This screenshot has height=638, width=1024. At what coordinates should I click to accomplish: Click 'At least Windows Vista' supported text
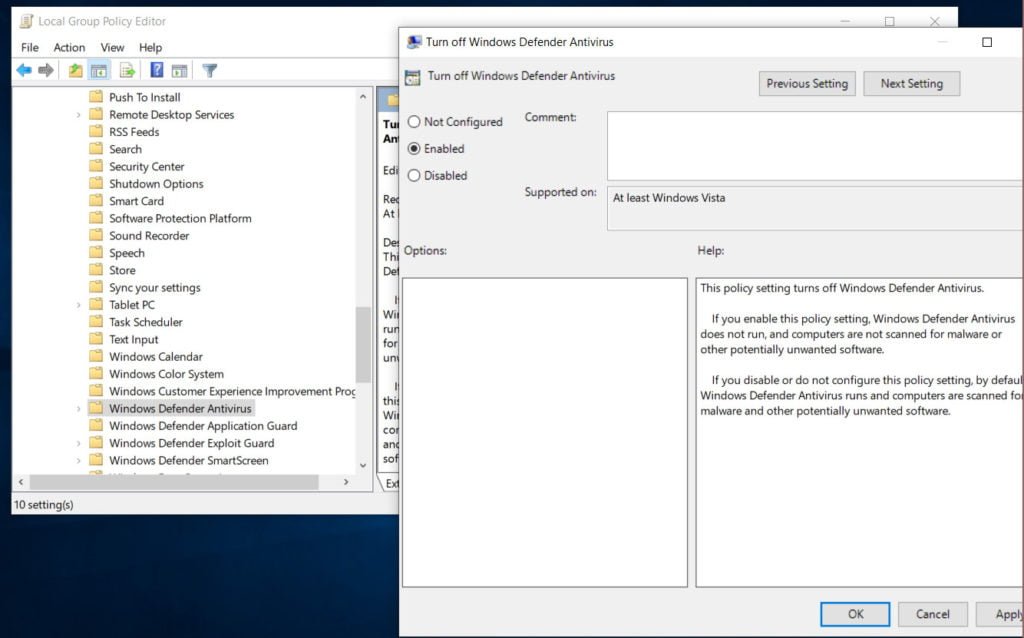point(669,198)
